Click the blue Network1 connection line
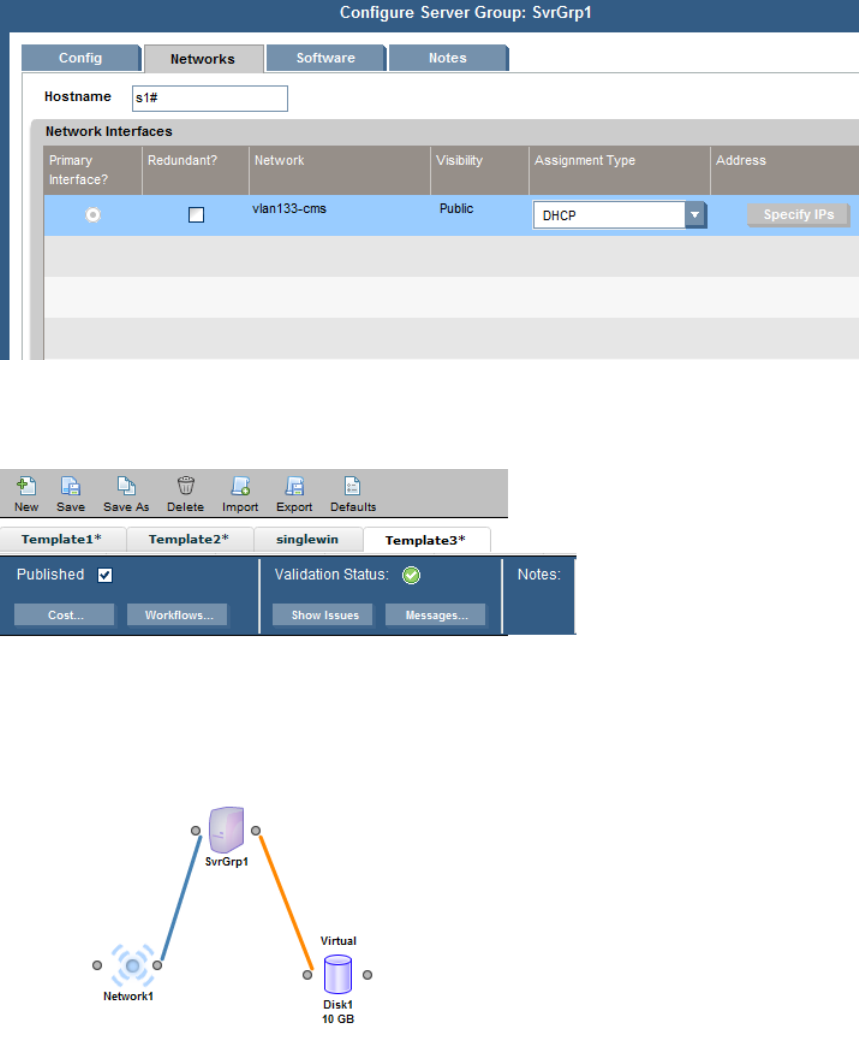Viewport: 859px width, 1064px height. coord(181,898)
